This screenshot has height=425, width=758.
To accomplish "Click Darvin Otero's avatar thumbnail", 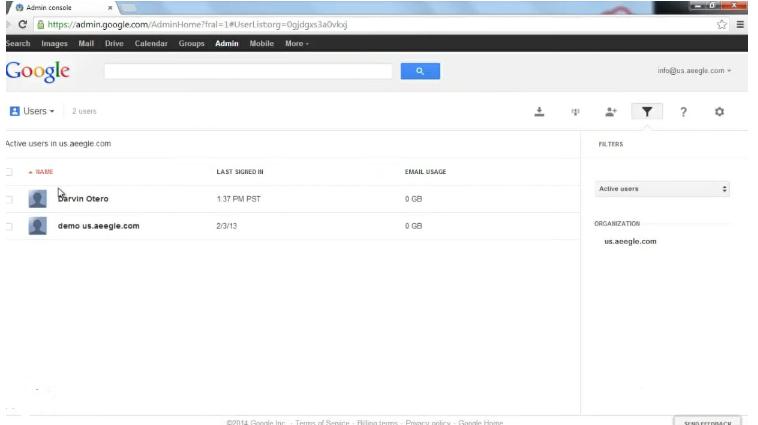I will (38, 199).
